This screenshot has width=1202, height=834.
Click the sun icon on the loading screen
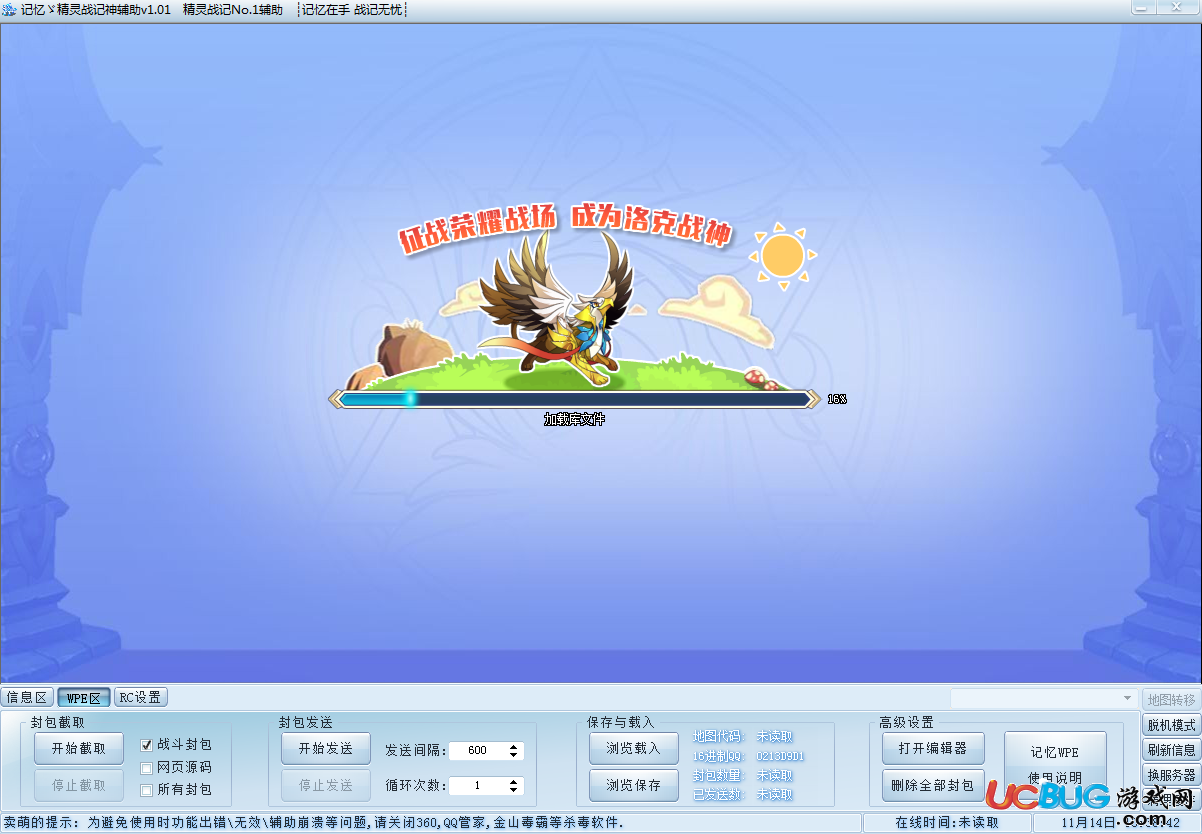click(782, 256)
